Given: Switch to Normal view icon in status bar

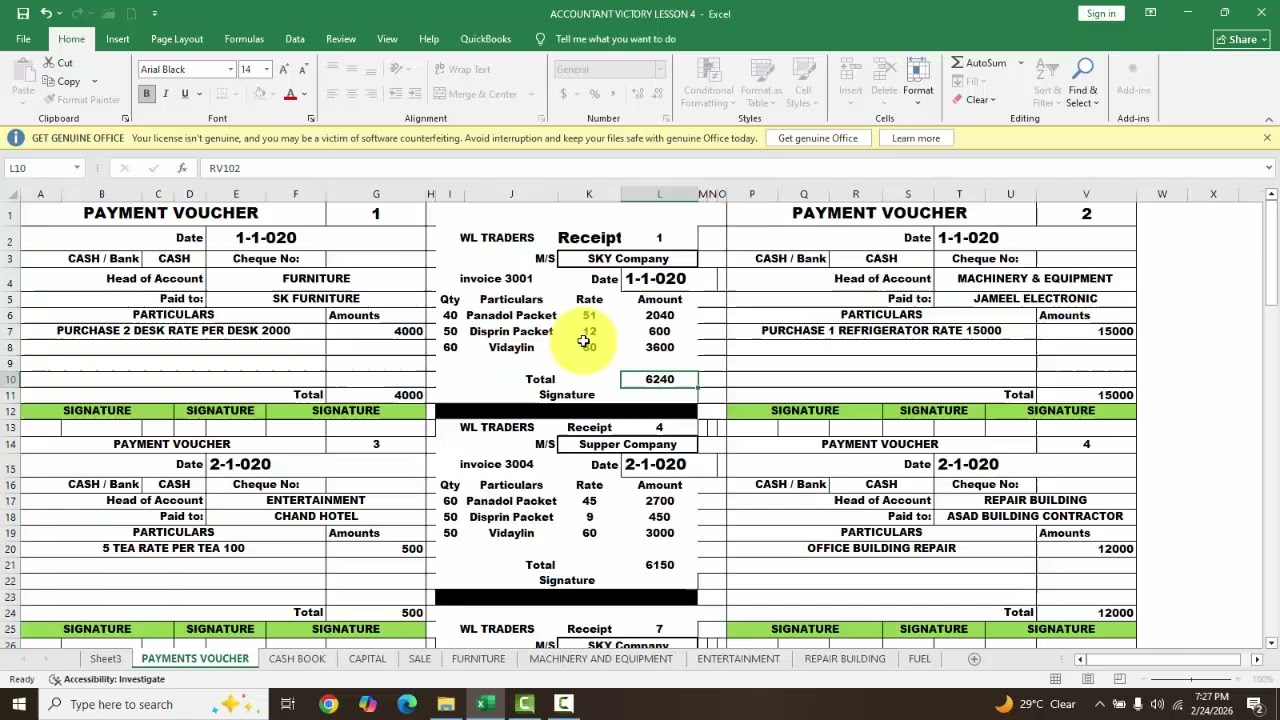Looking at the screenshot, I should click(1055, 679).
